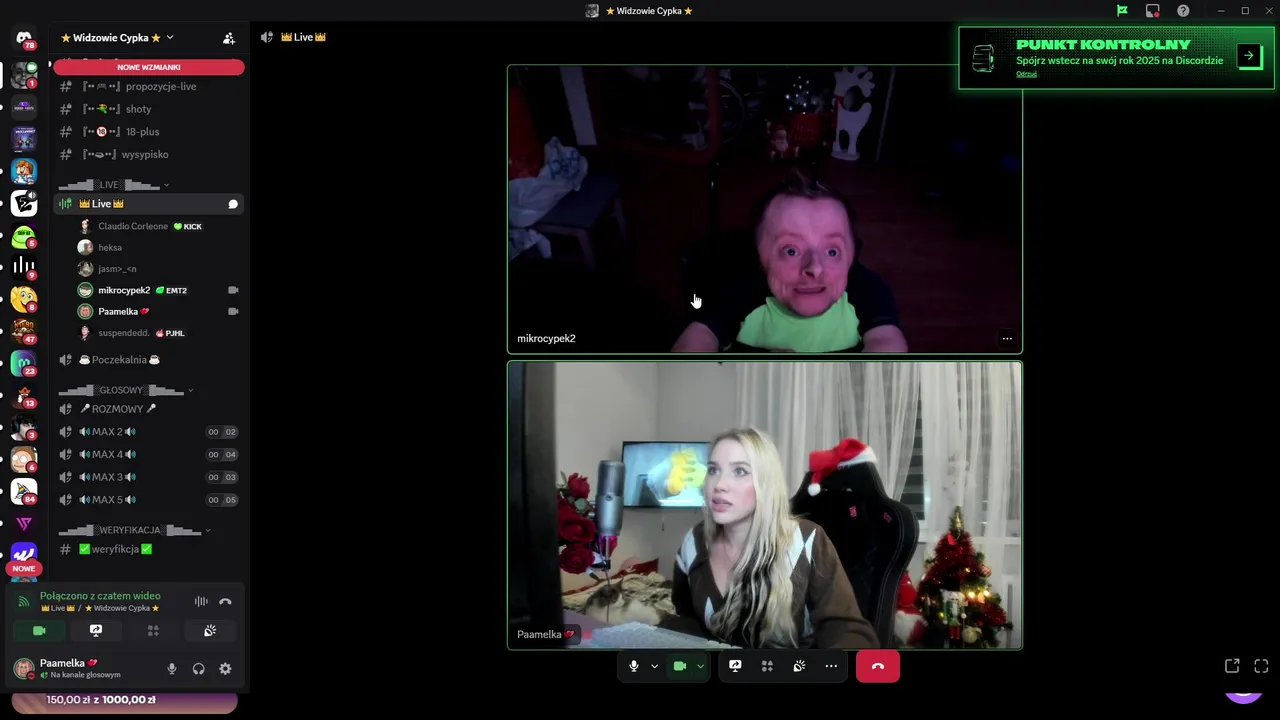Open the Checkpoint flag icon in title bar
Viewport: 1280px width, 720px height.
[1122, 11]
